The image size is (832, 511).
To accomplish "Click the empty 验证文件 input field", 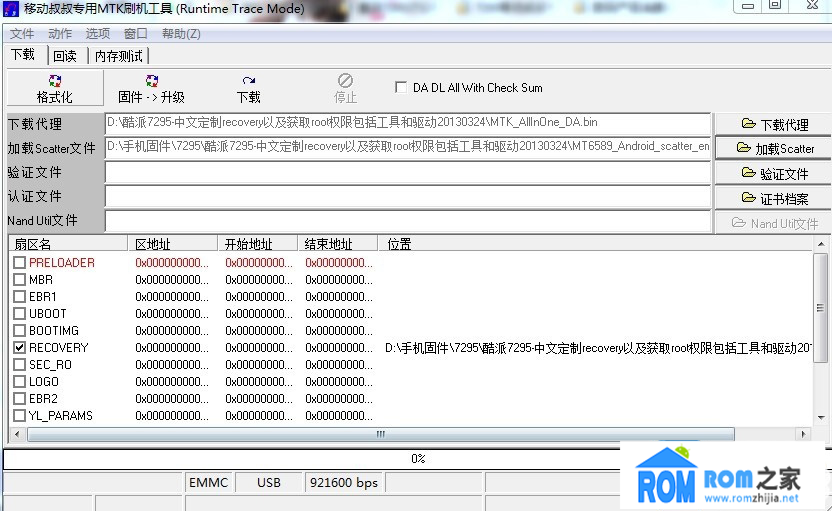I will coord(408,172).
